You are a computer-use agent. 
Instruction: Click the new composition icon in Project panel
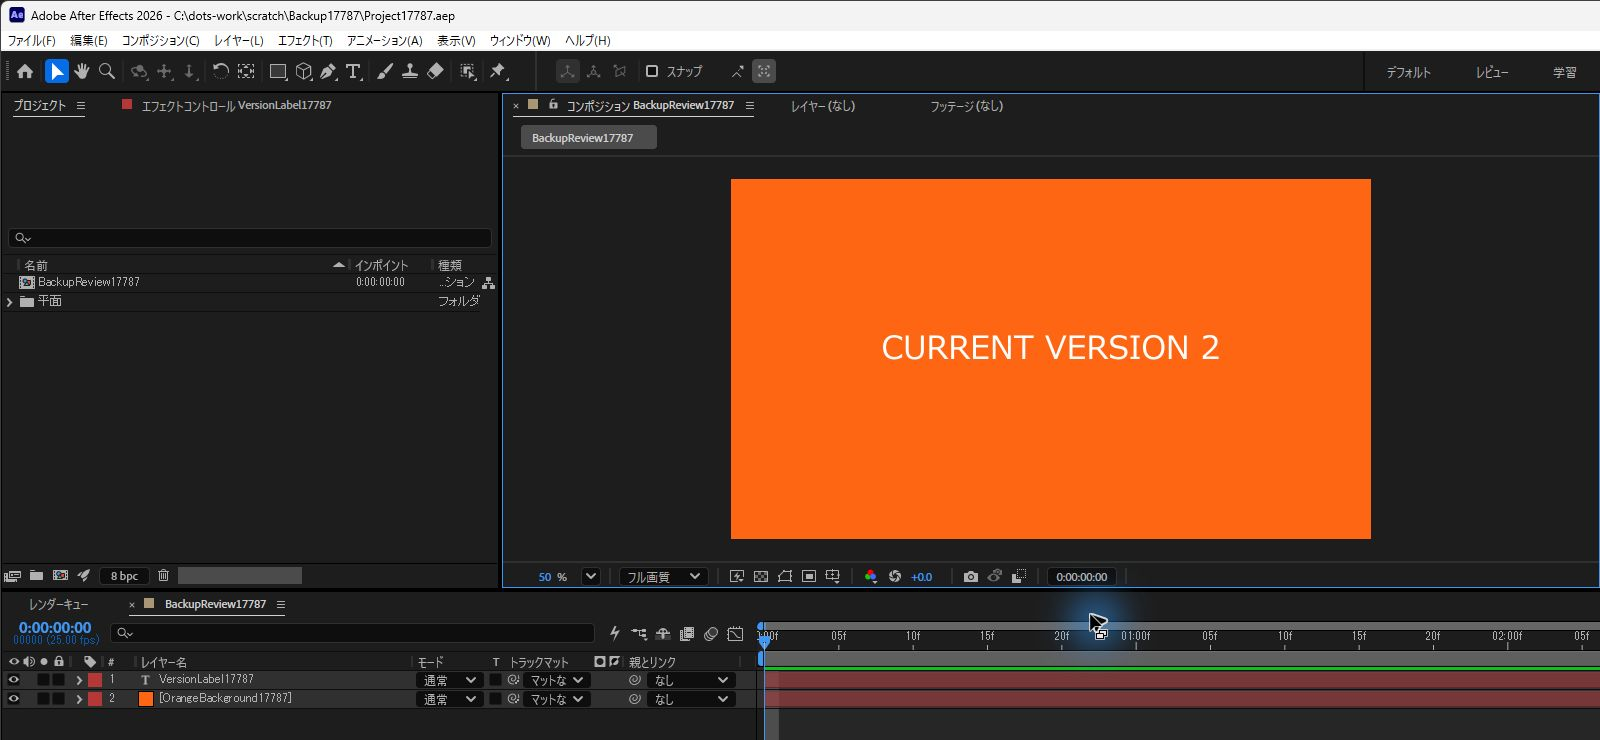(x=60, y=575)
